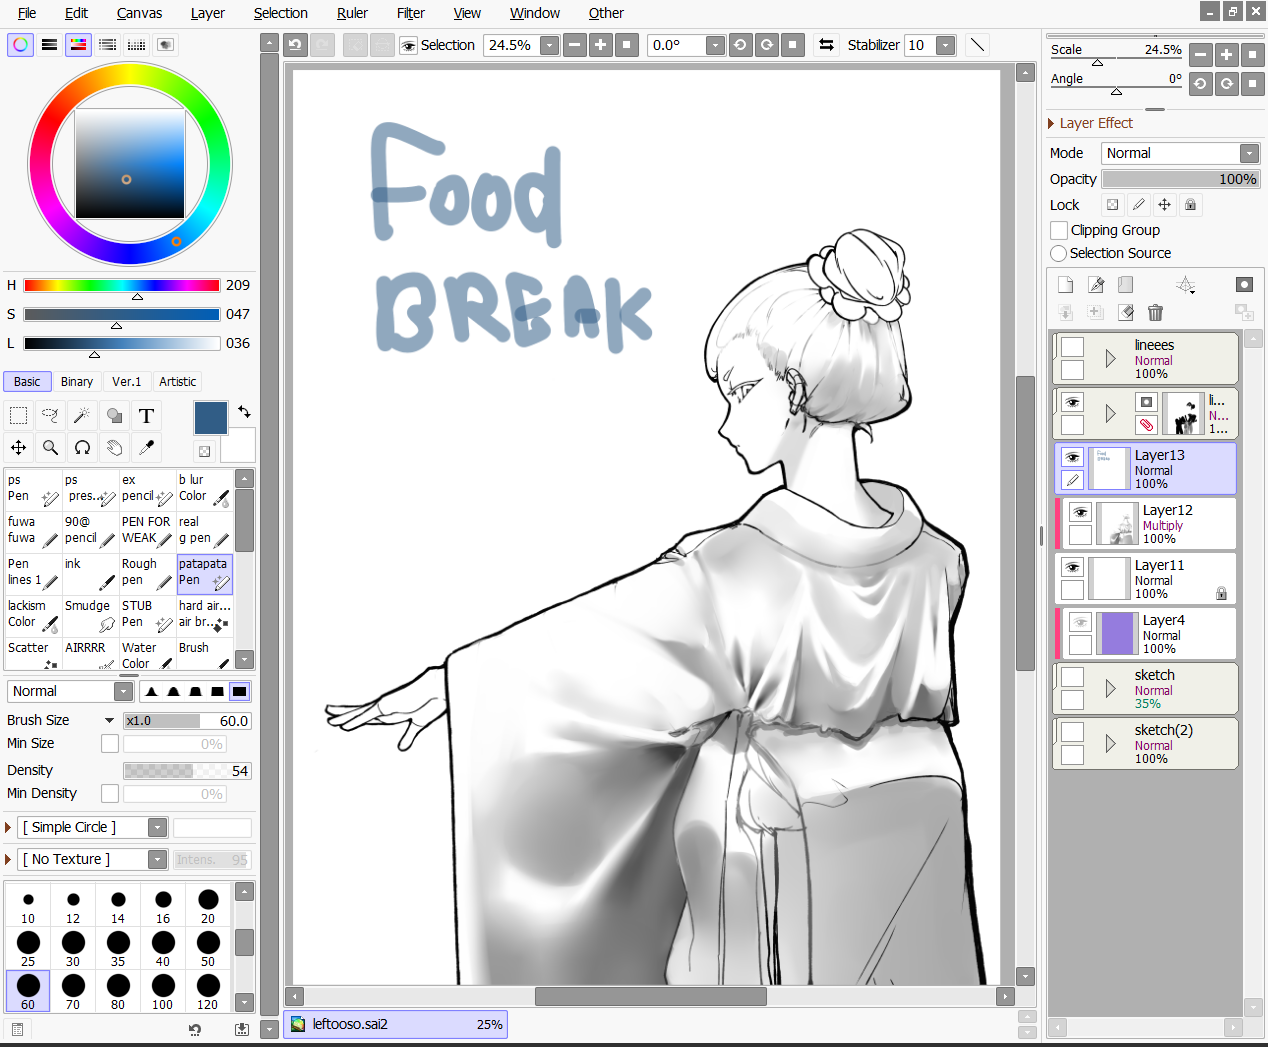
Task: Select the Zoom magnifier tool
Action: tap(50, 448)
